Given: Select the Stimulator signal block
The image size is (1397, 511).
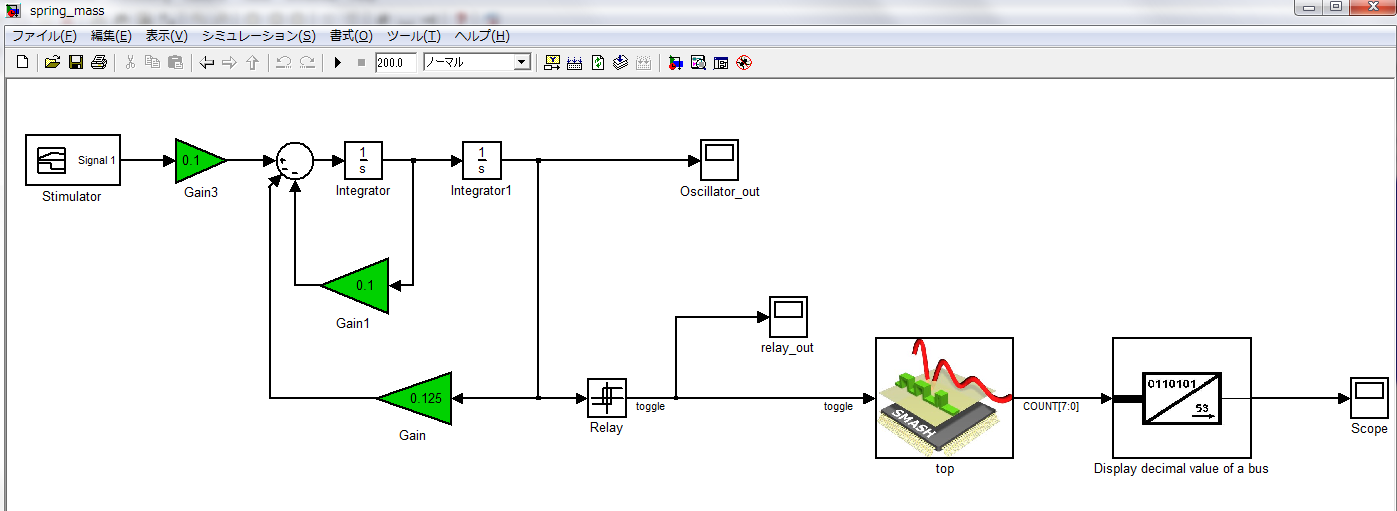Looking at the screenshot, I should coord(72,160).
